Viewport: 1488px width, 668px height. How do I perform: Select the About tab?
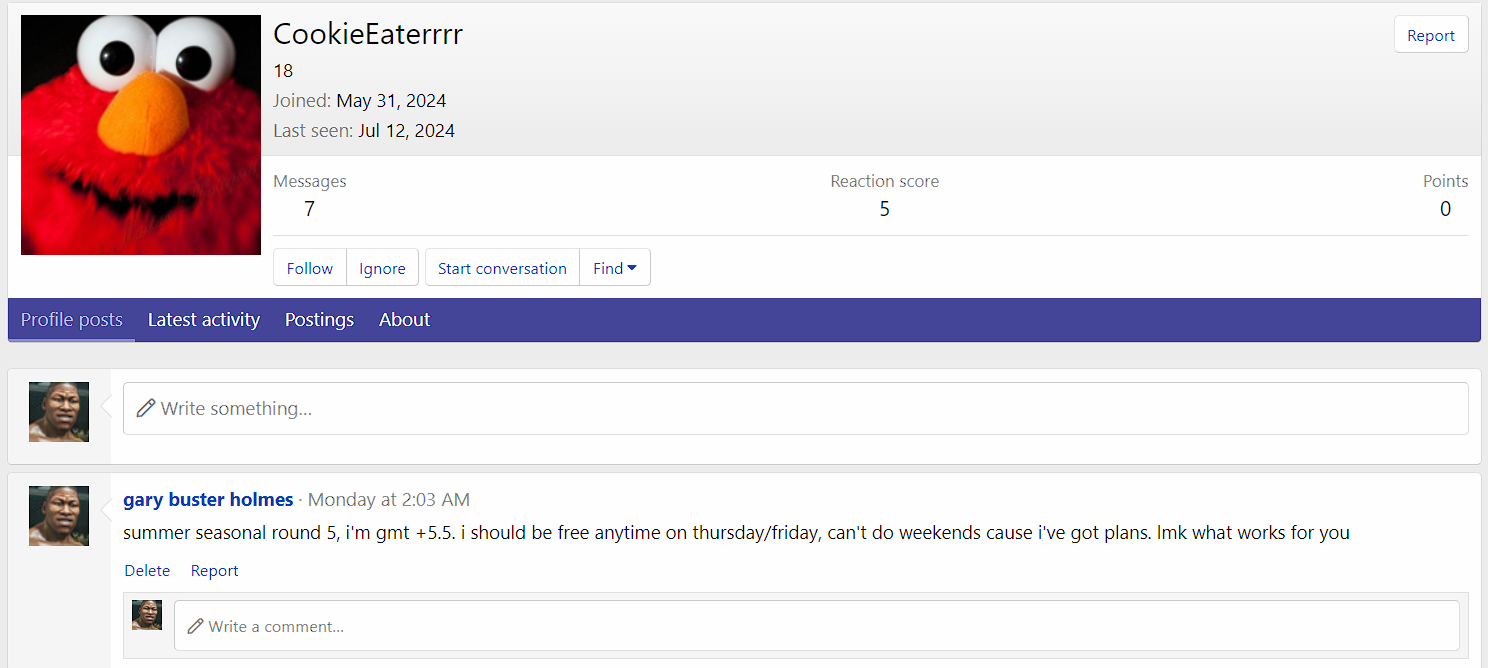click(x=404, y=320)
